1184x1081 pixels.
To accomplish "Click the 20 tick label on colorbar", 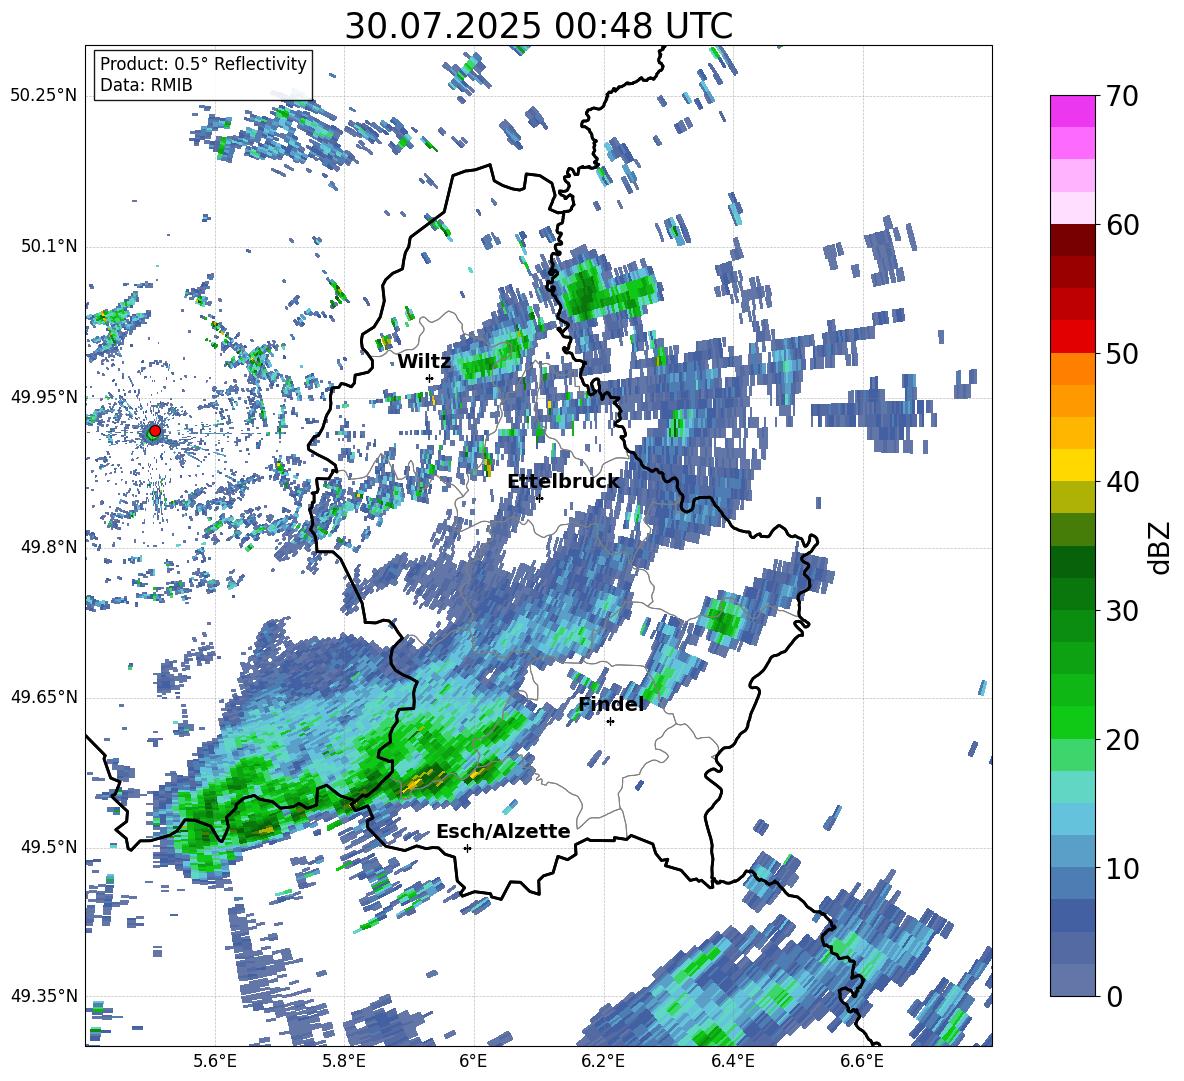I will tap(1122, 739).
